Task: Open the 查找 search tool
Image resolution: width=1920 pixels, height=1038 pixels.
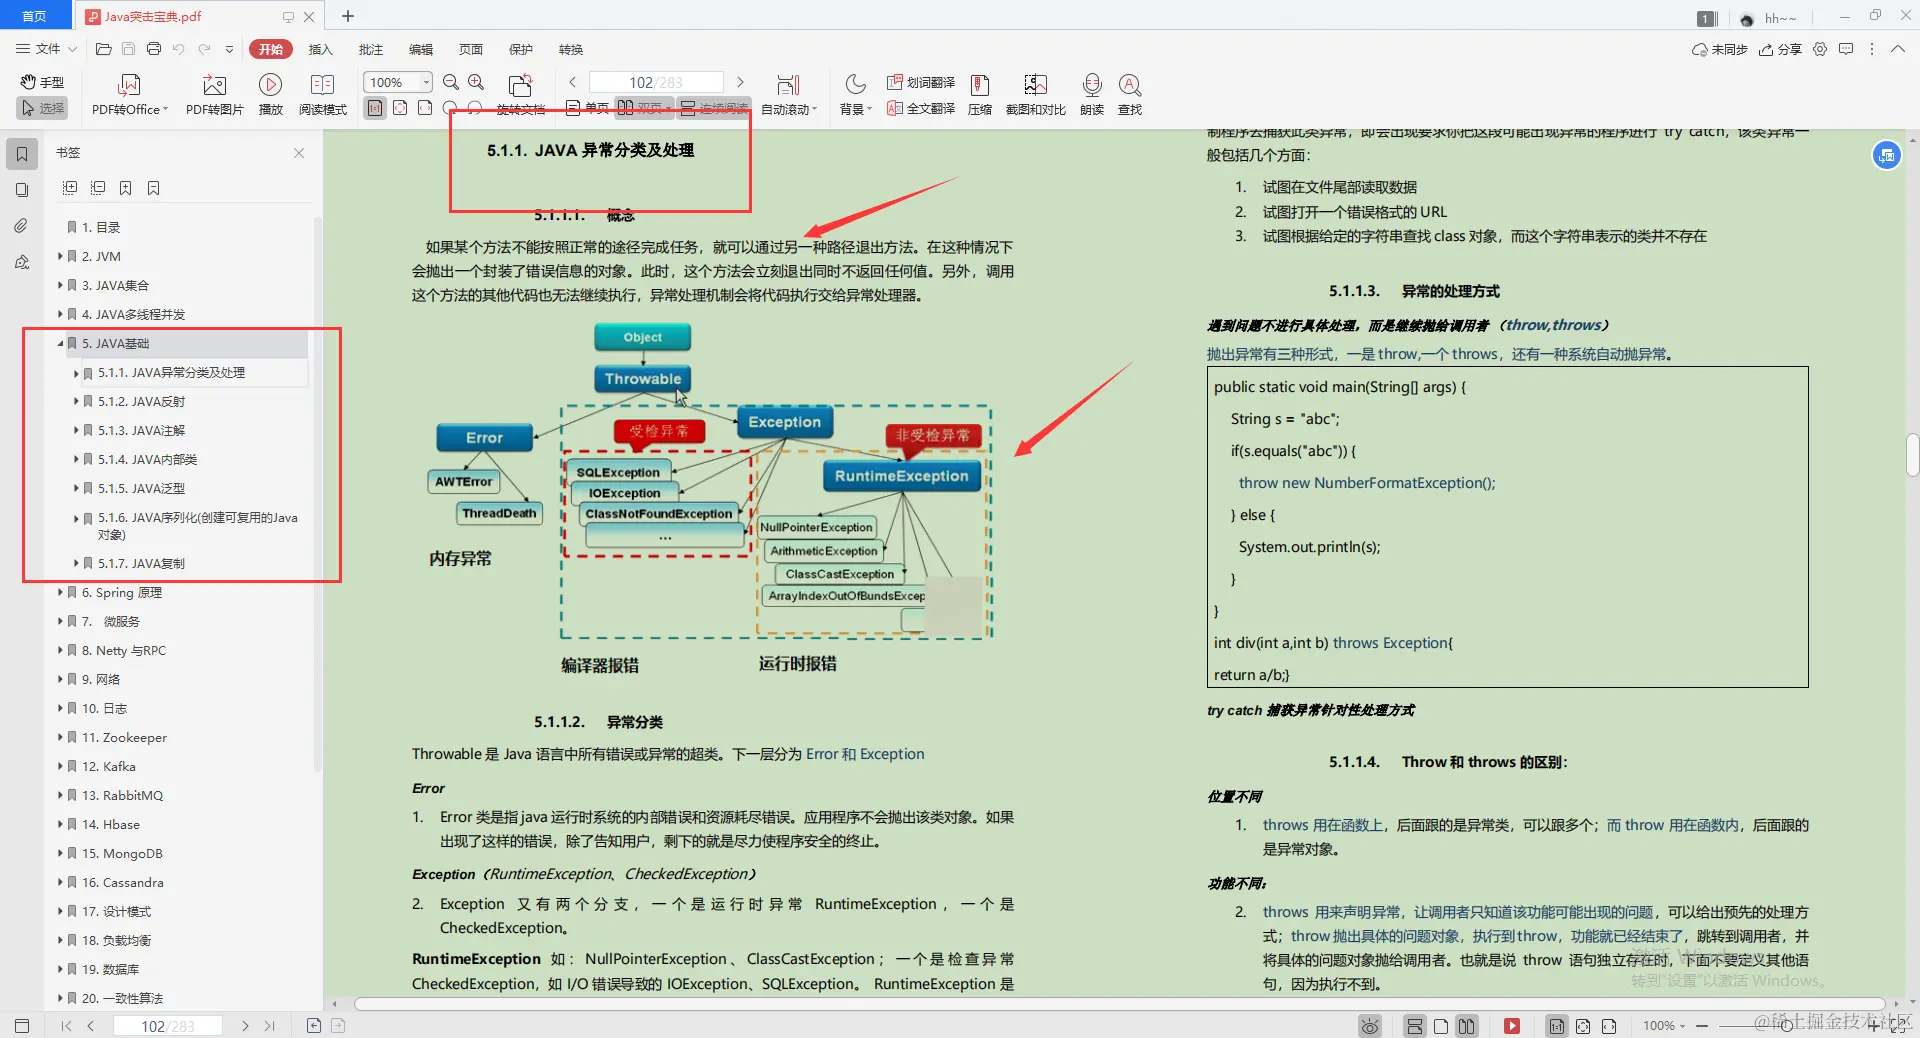Action: click(x=1129, y=93)
